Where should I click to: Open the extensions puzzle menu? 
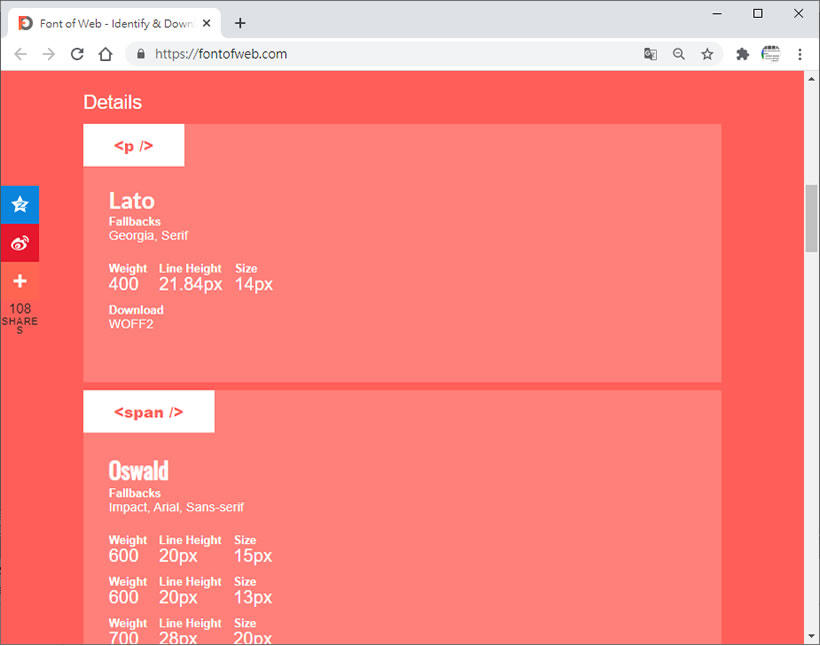tap(742, 54)
